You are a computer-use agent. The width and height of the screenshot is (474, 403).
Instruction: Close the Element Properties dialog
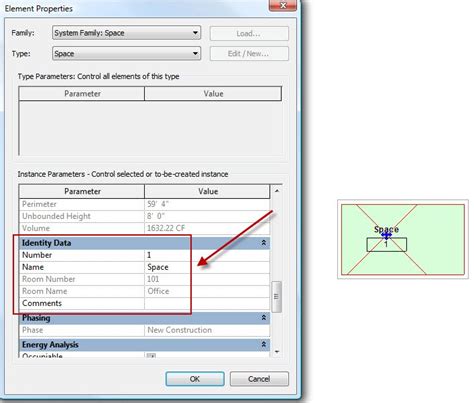pyautogui.click(x=283, y=5)
